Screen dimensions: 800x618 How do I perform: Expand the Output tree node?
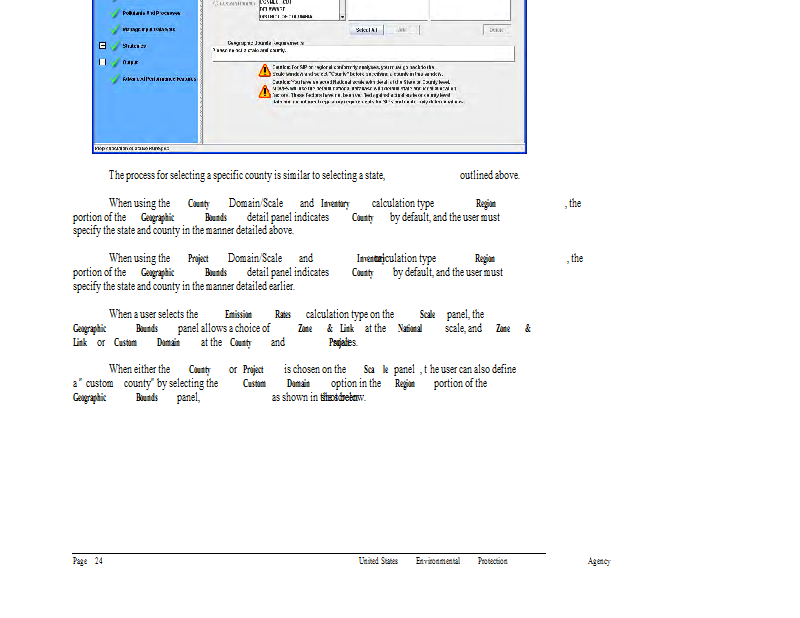[x=102, y=62]
